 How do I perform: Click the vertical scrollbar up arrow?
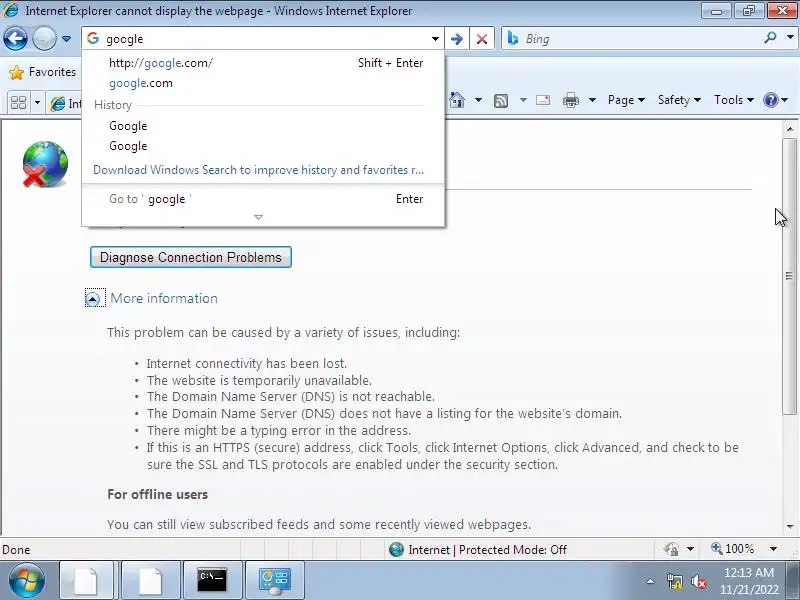pos(790,129)
